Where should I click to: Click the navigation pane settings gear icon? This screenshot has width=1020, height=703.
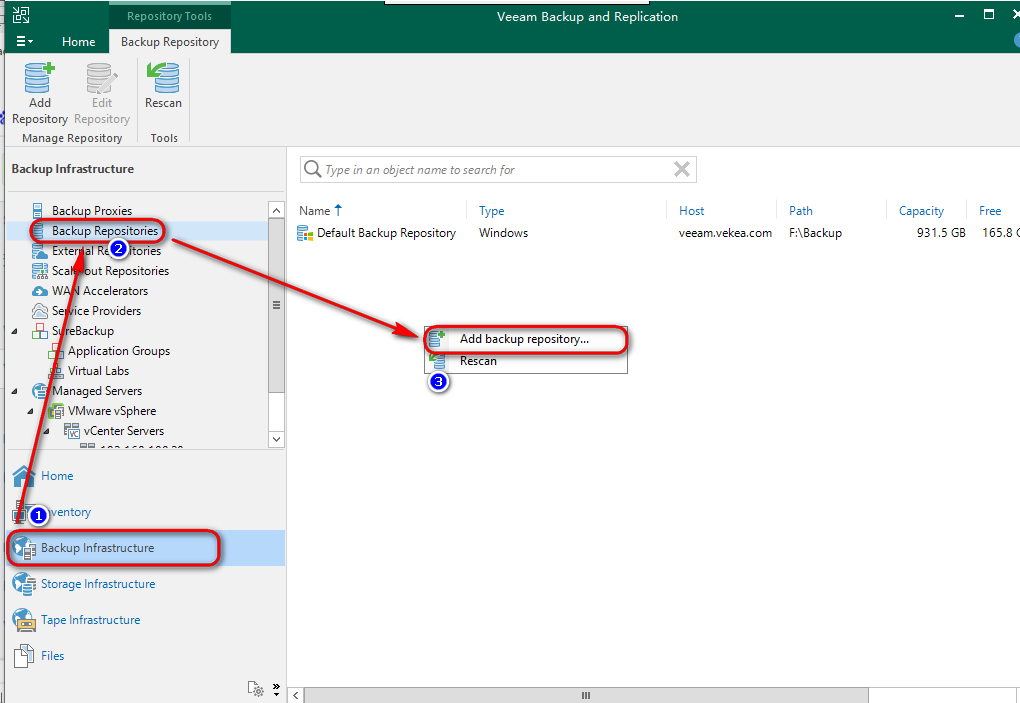(256, 689)
